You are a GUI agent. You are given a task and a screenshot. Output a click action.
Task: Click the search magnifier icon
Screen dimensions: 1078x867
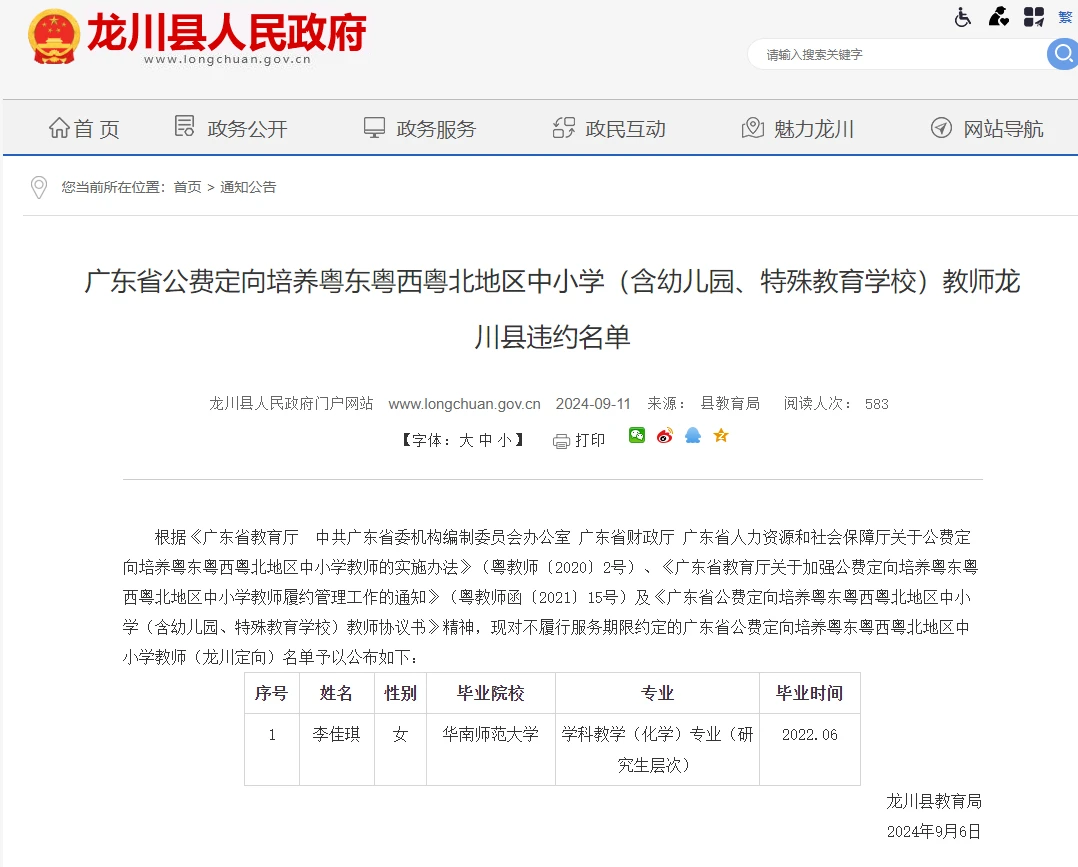click(1062, 55)
